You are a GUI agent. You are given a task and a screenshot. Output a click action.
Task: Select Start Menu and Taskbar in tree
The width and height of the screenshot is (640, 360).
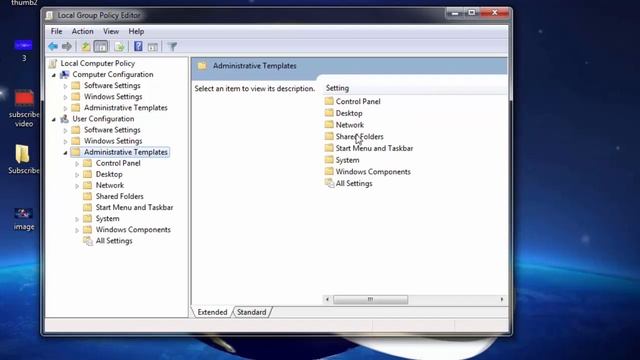[134, 207]
